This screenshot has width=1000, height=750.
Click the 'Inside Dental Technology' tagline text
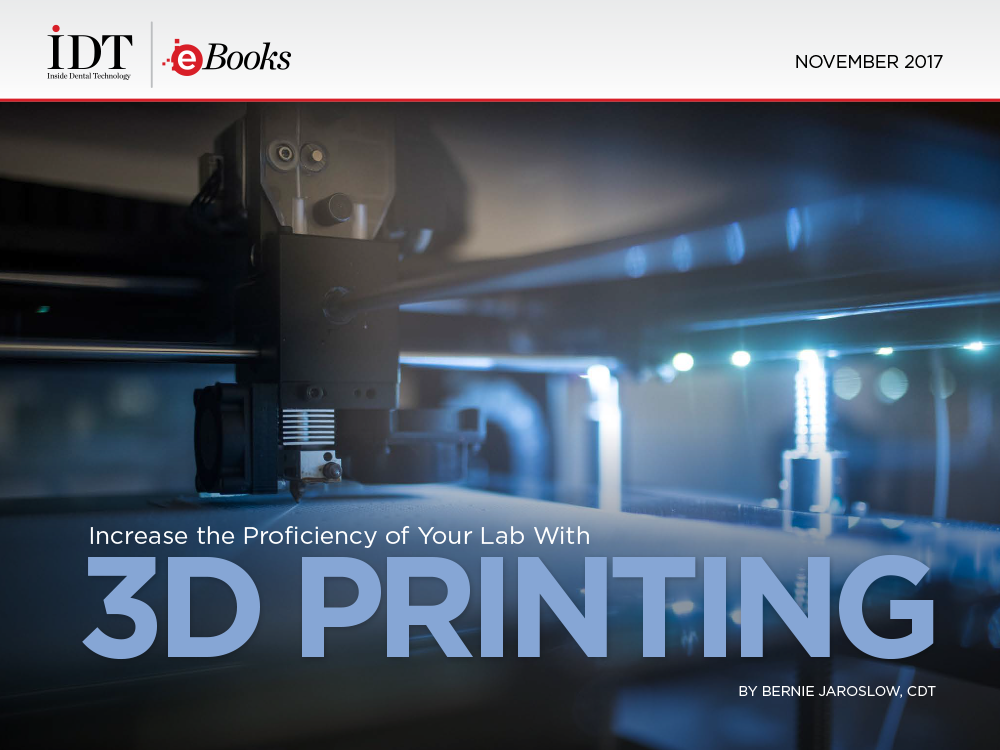(89, 76)
